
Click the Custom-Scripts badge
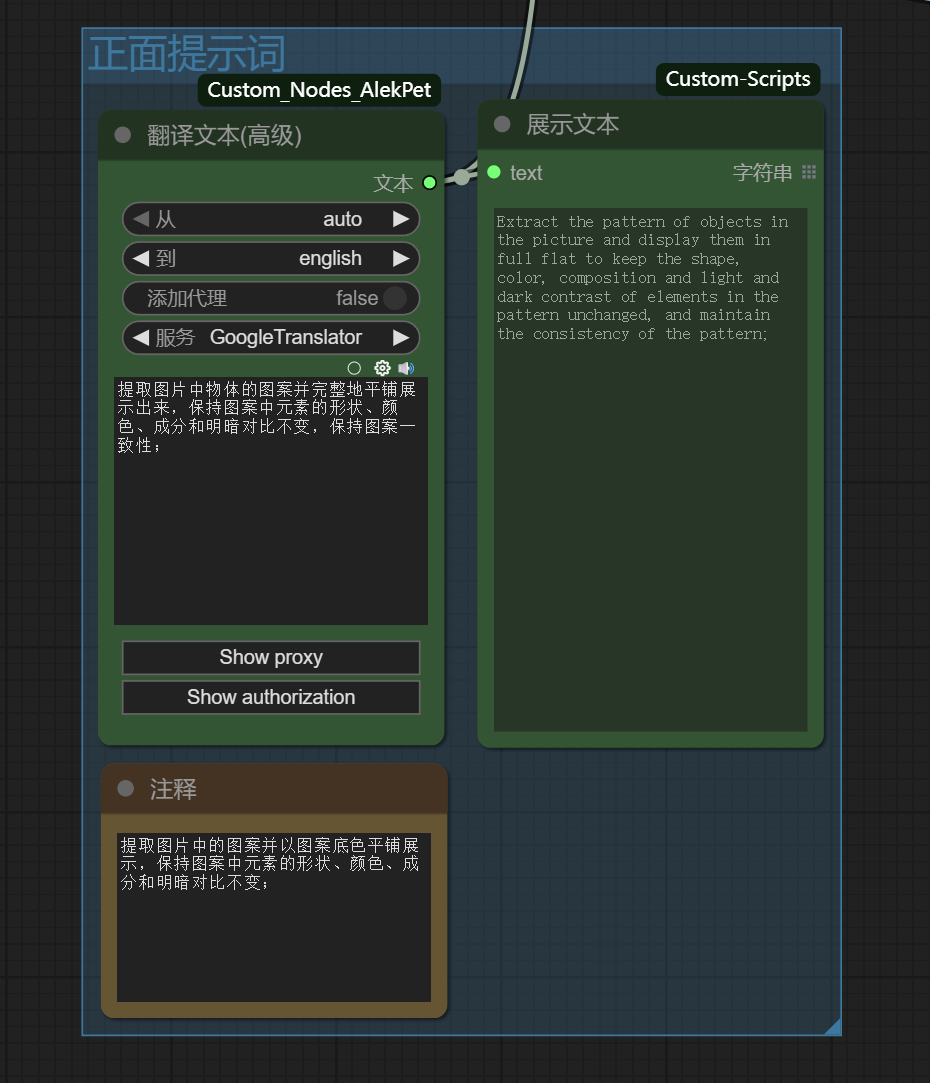click(738, 79)
